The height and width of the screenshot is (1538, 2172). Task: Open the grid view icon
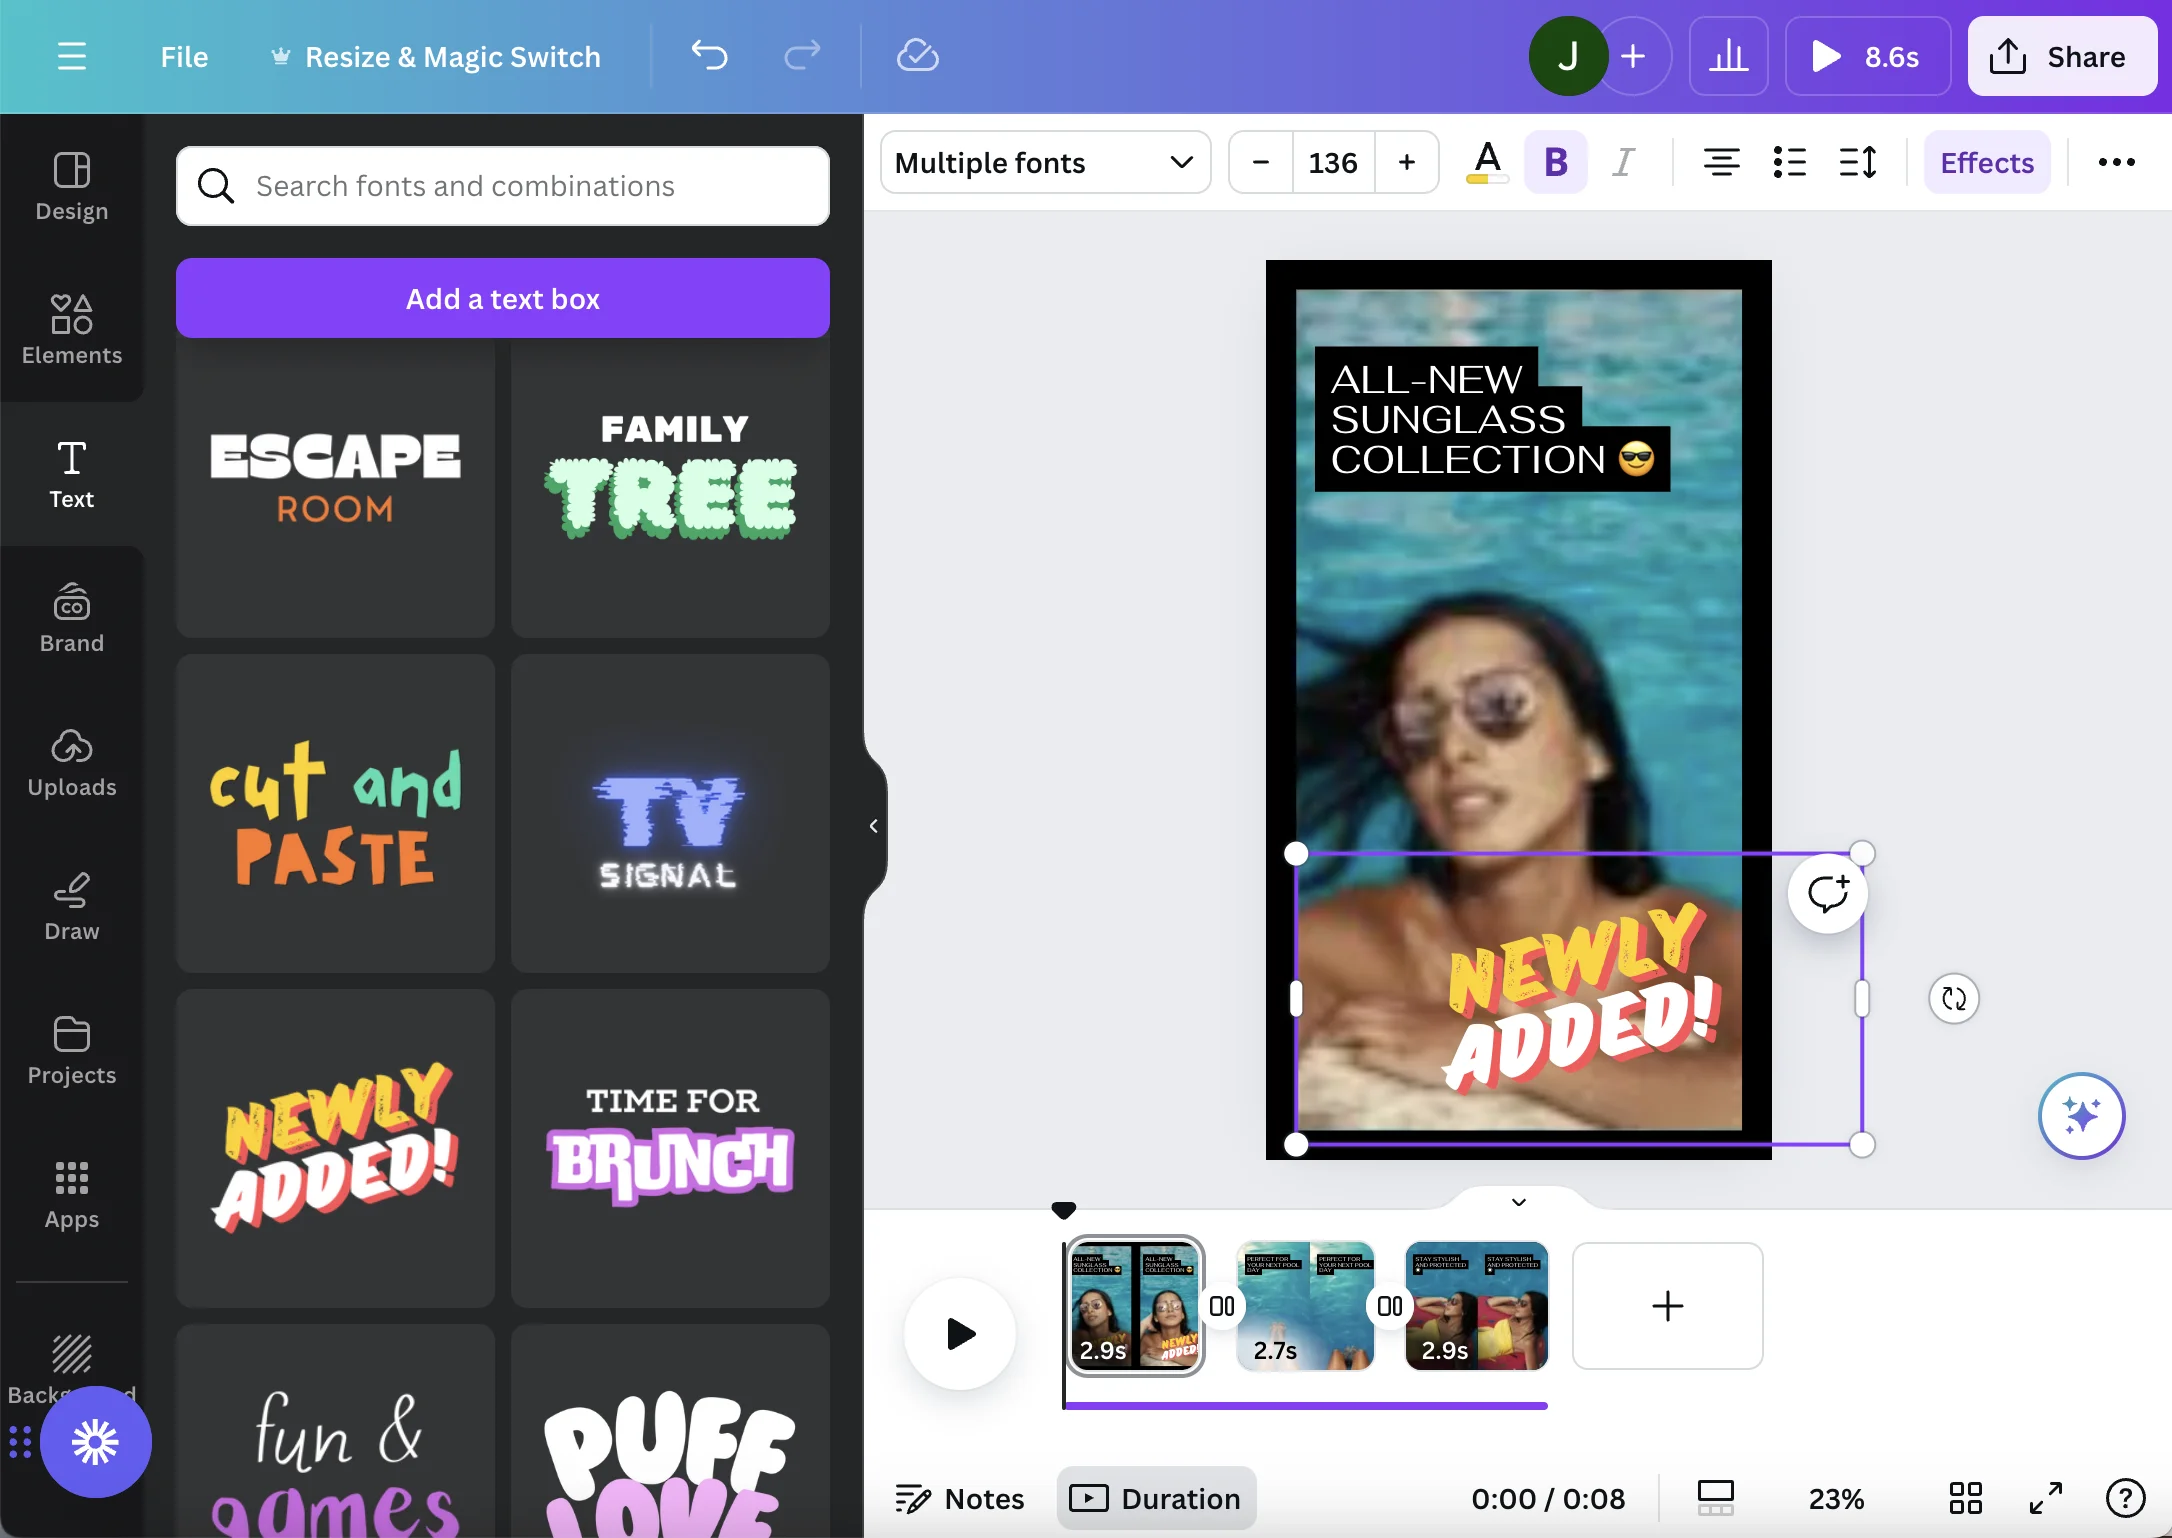click(1965, 1498)
